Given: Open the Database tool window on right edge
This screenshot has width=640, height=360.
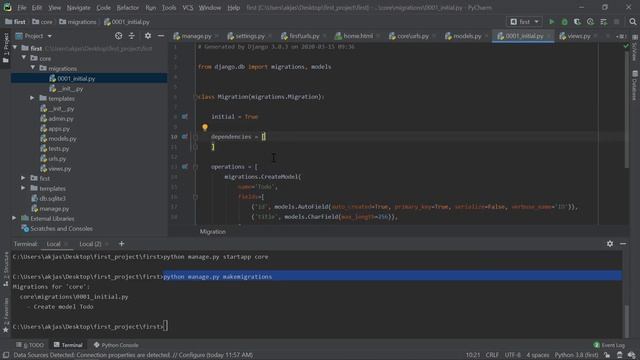Looking at the screenshot, I should [x=635, y=85].
